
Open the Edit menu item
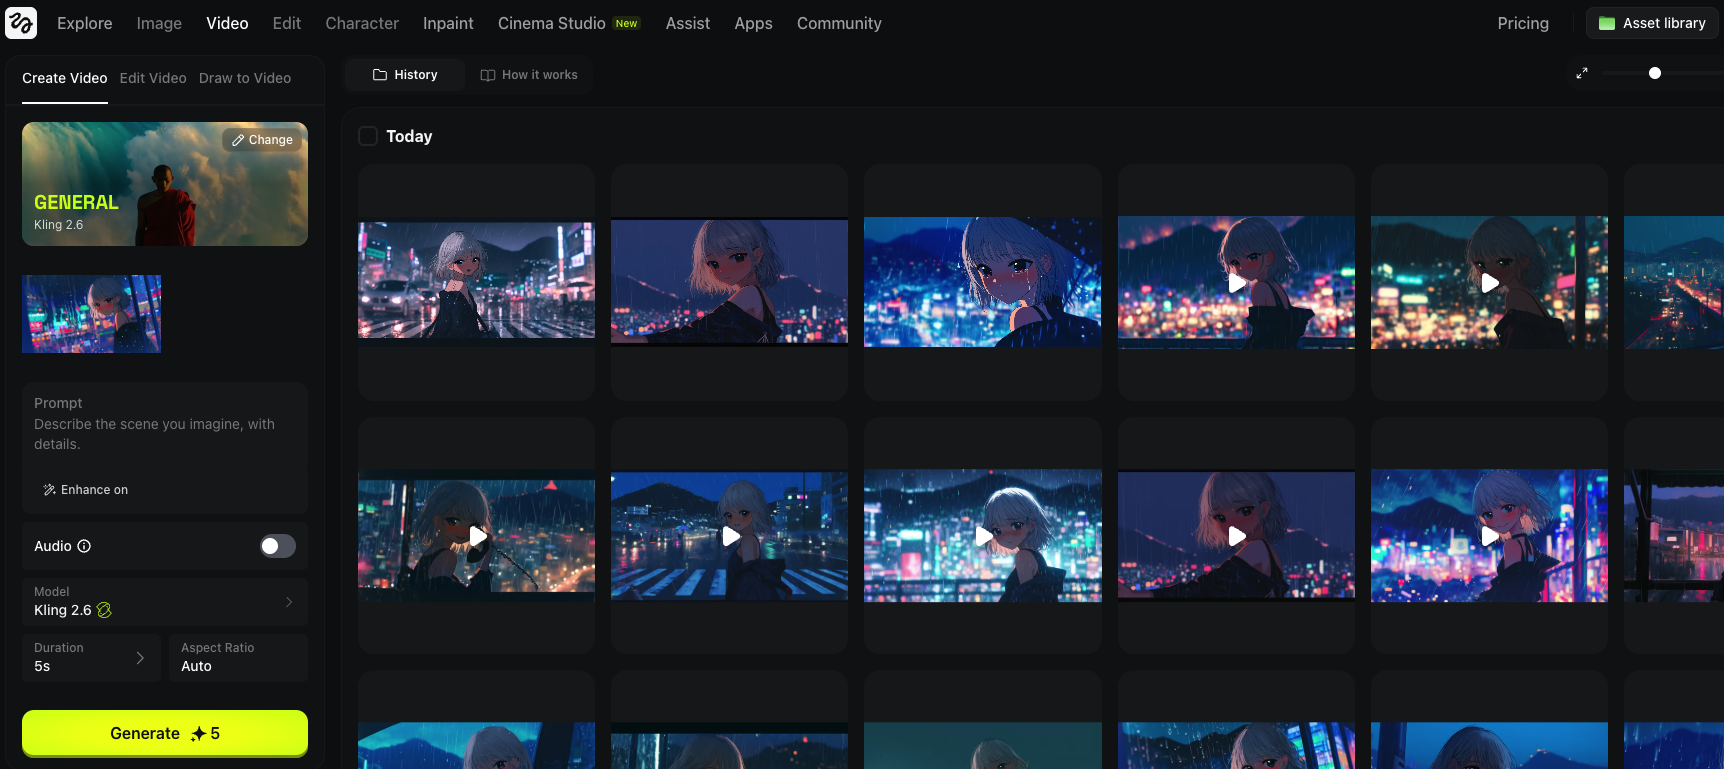[x=287, y=23]
